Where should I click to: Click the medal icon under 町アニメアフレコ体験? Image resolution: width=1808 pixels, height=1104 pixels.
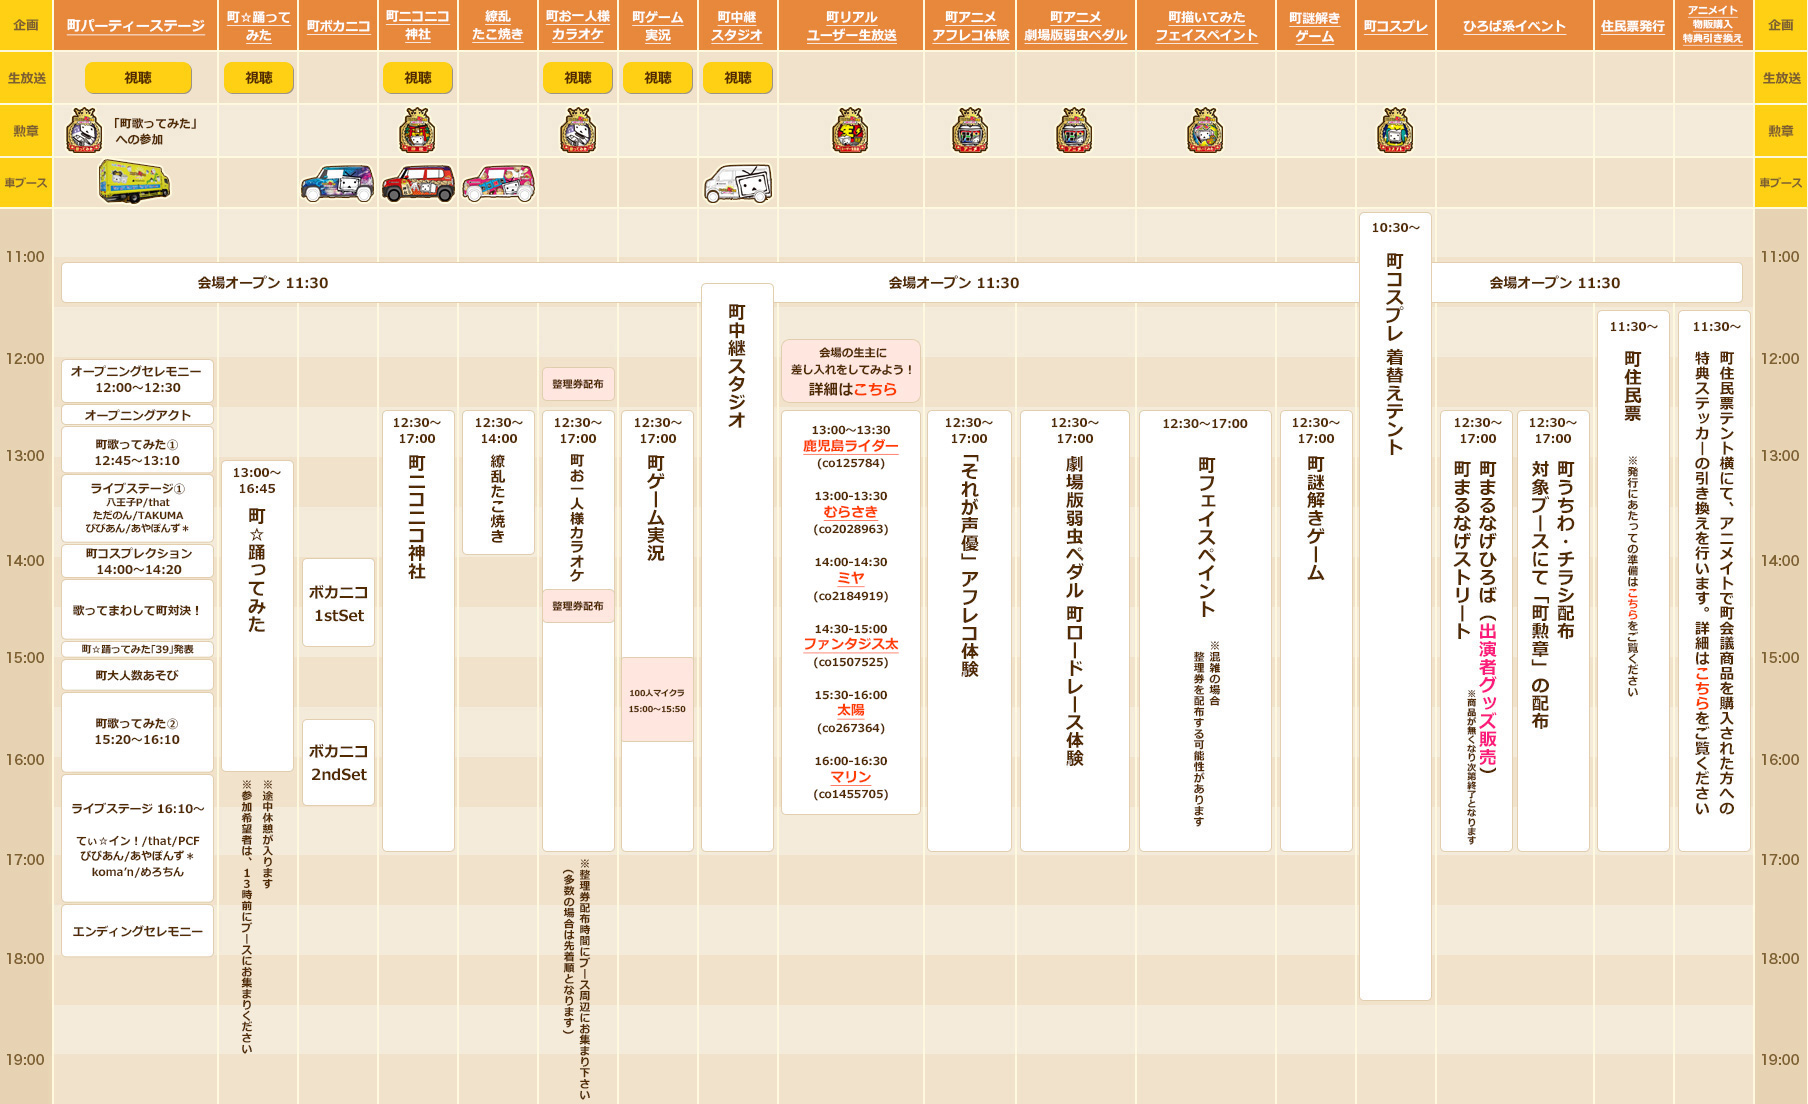click(x=970, y=131)
